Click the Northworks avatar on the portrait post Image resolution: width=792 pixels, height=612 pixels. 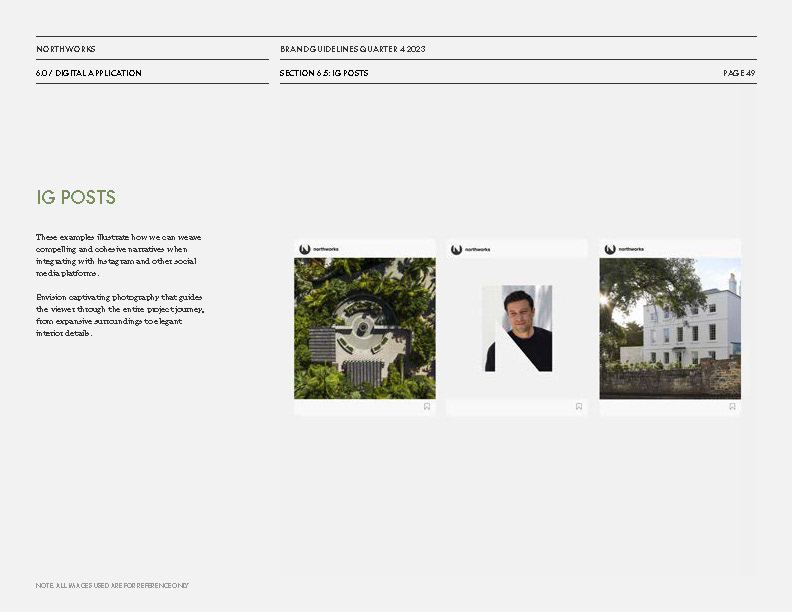click(x=457, y=249)
